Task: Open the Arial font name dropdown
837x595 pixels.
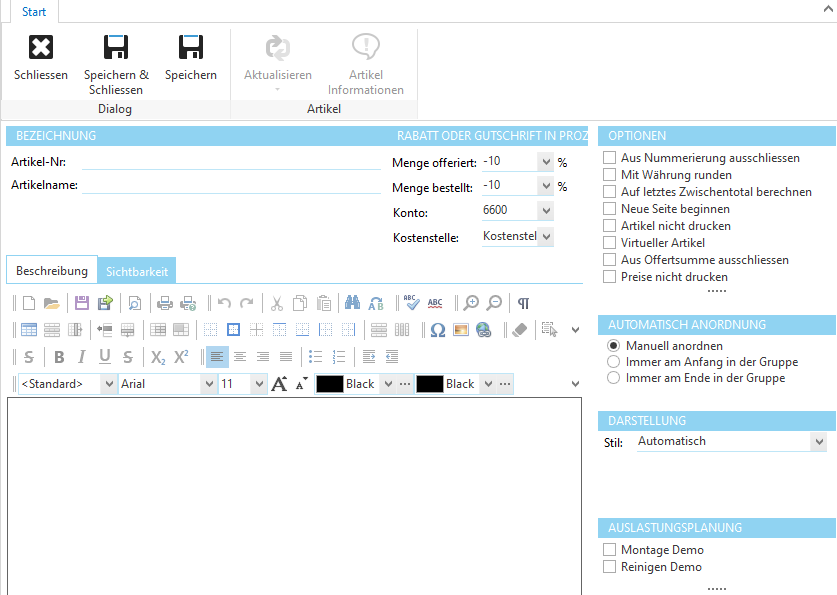Action: [209, 384]
